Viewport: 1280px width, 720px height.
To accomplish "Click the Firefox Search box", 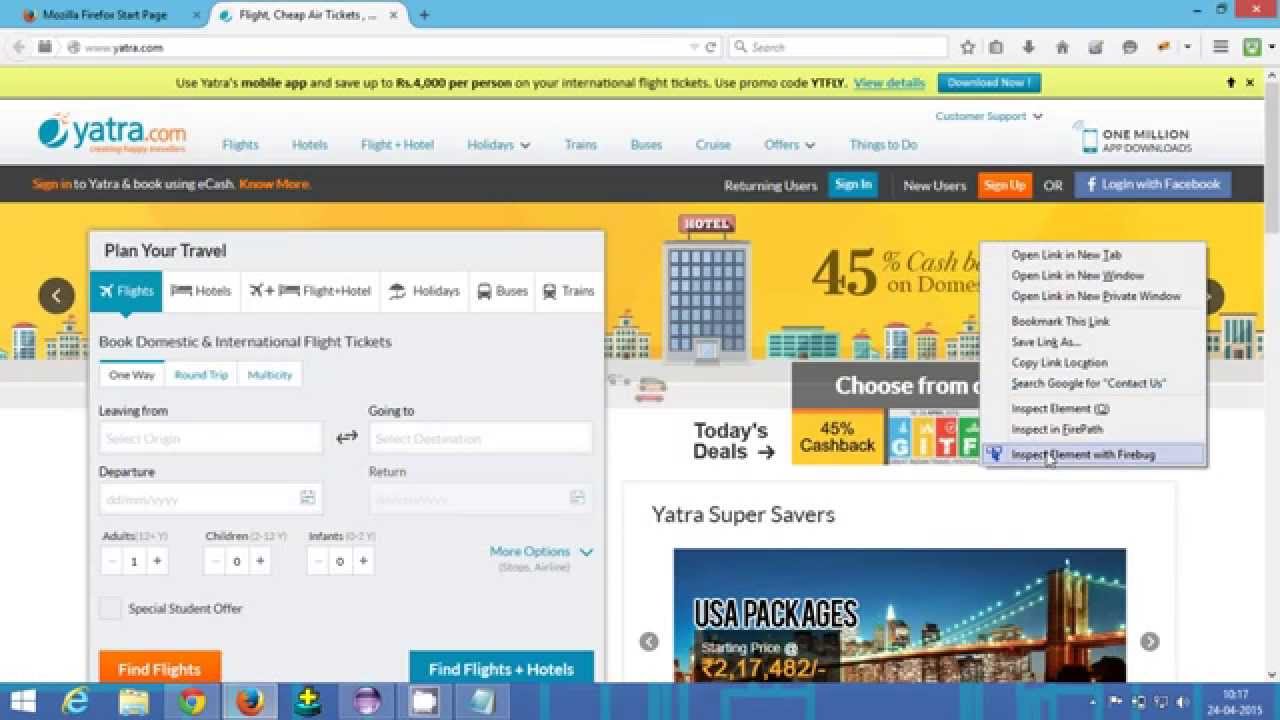I will (x=838, y=47).
